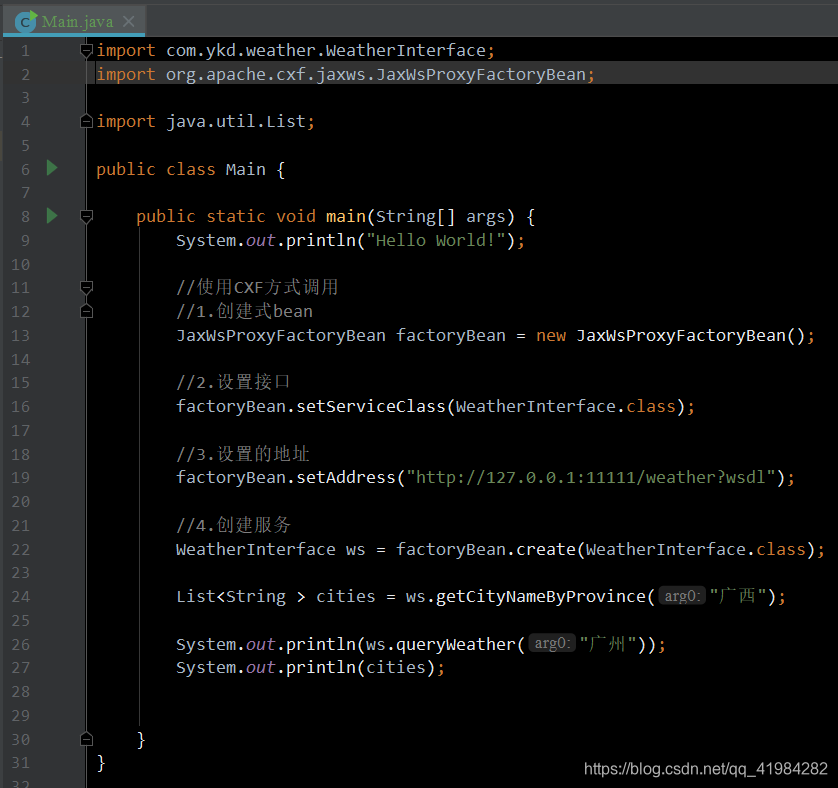This screenshot has width=838, height=788.
Task: Click the factoryBean variable declaration on line 13
Action: 451,336
